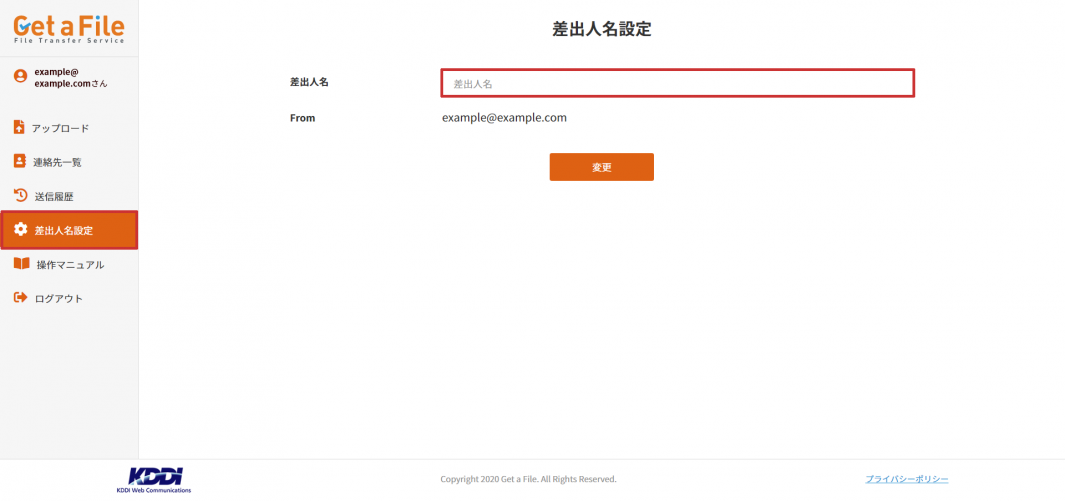Open the 操作マニュアル menu entry
The height and width of the screenshot is (501, 1065).
tap(70, 265)
